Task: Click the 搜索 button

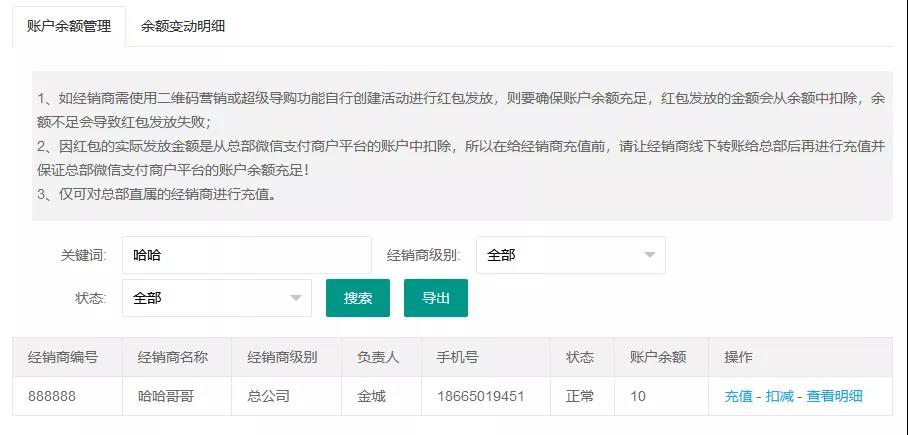Action: tap(358, 298)
